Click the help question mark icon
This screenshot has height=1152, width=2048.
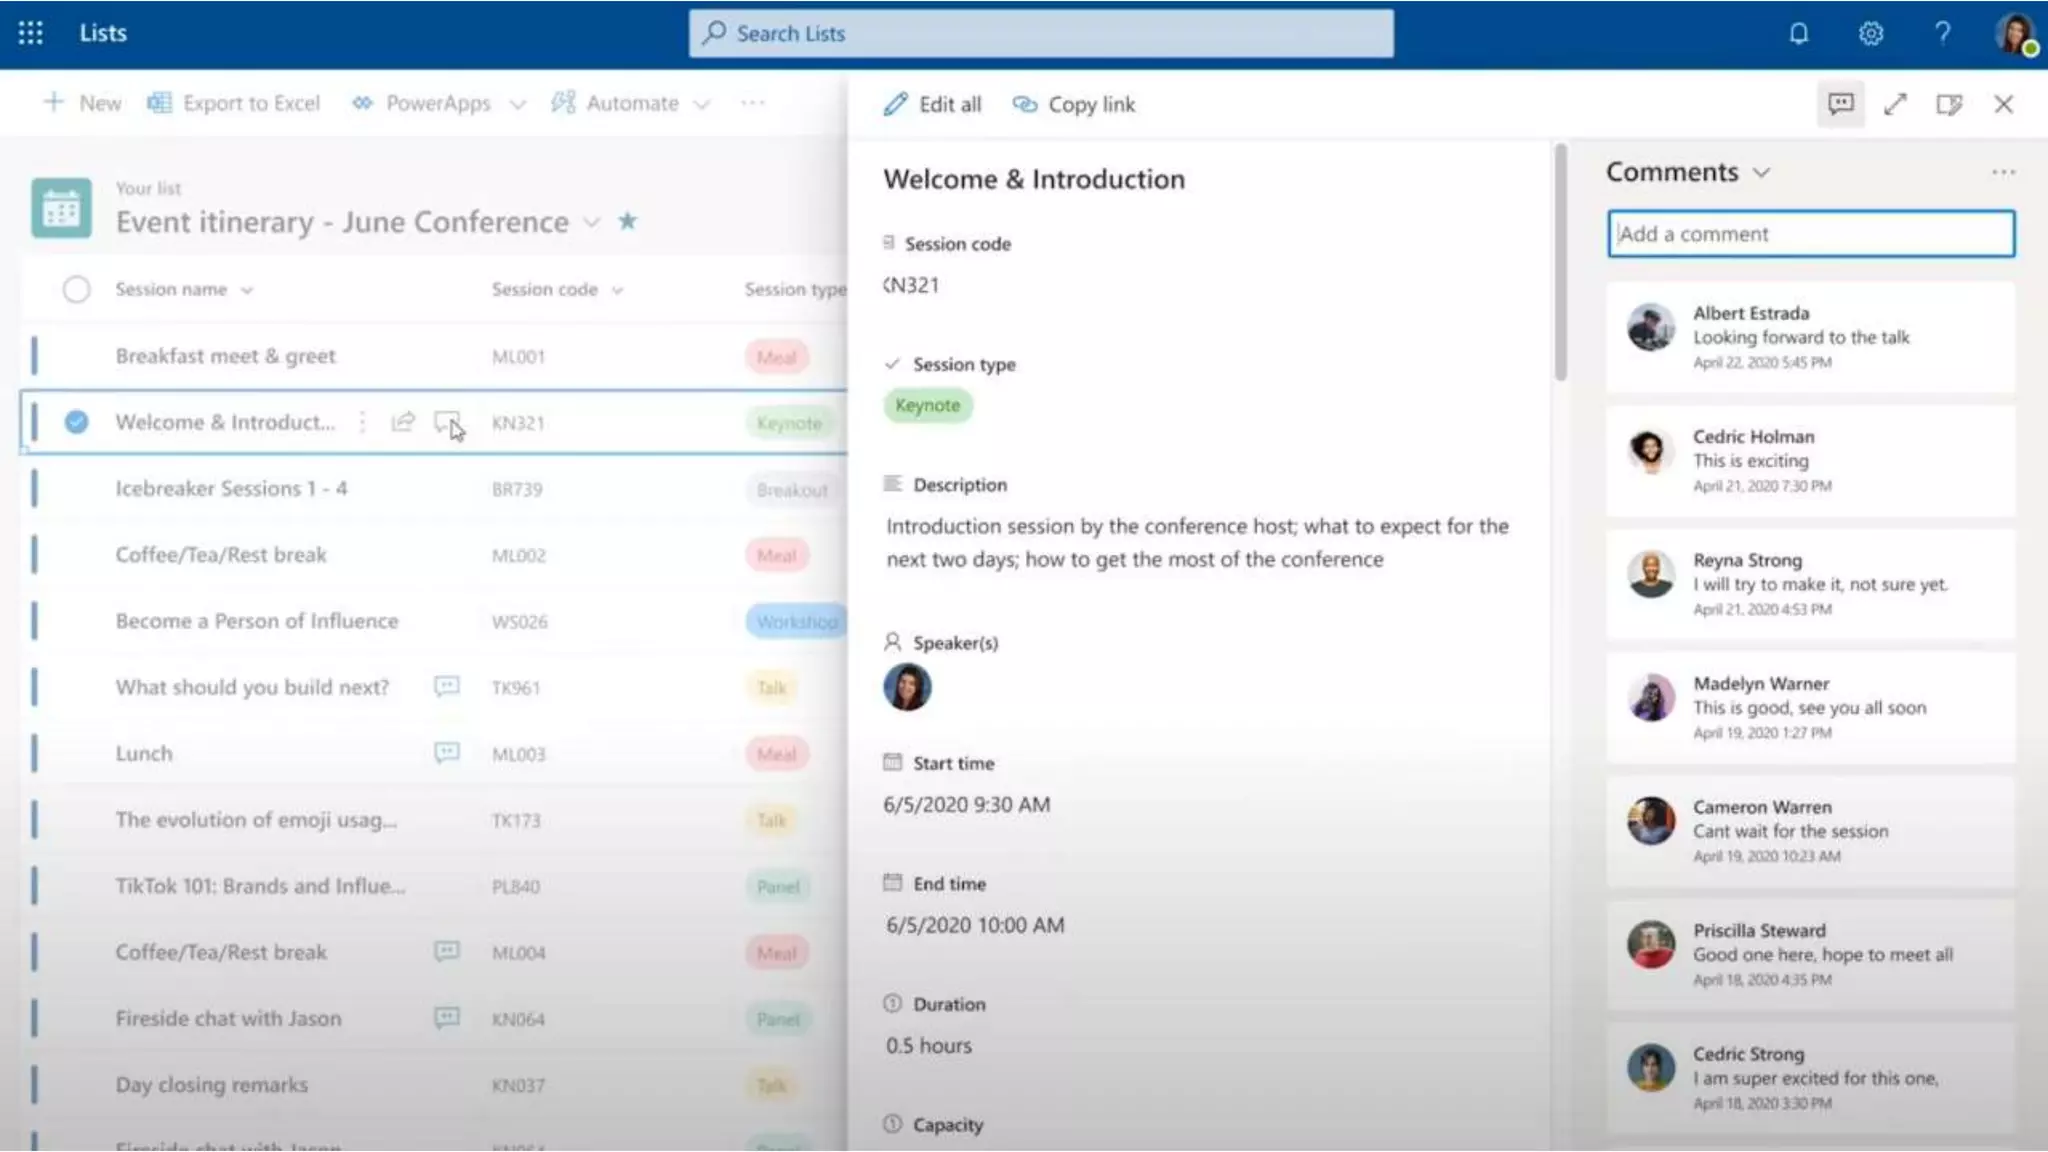pos(1942,34)
